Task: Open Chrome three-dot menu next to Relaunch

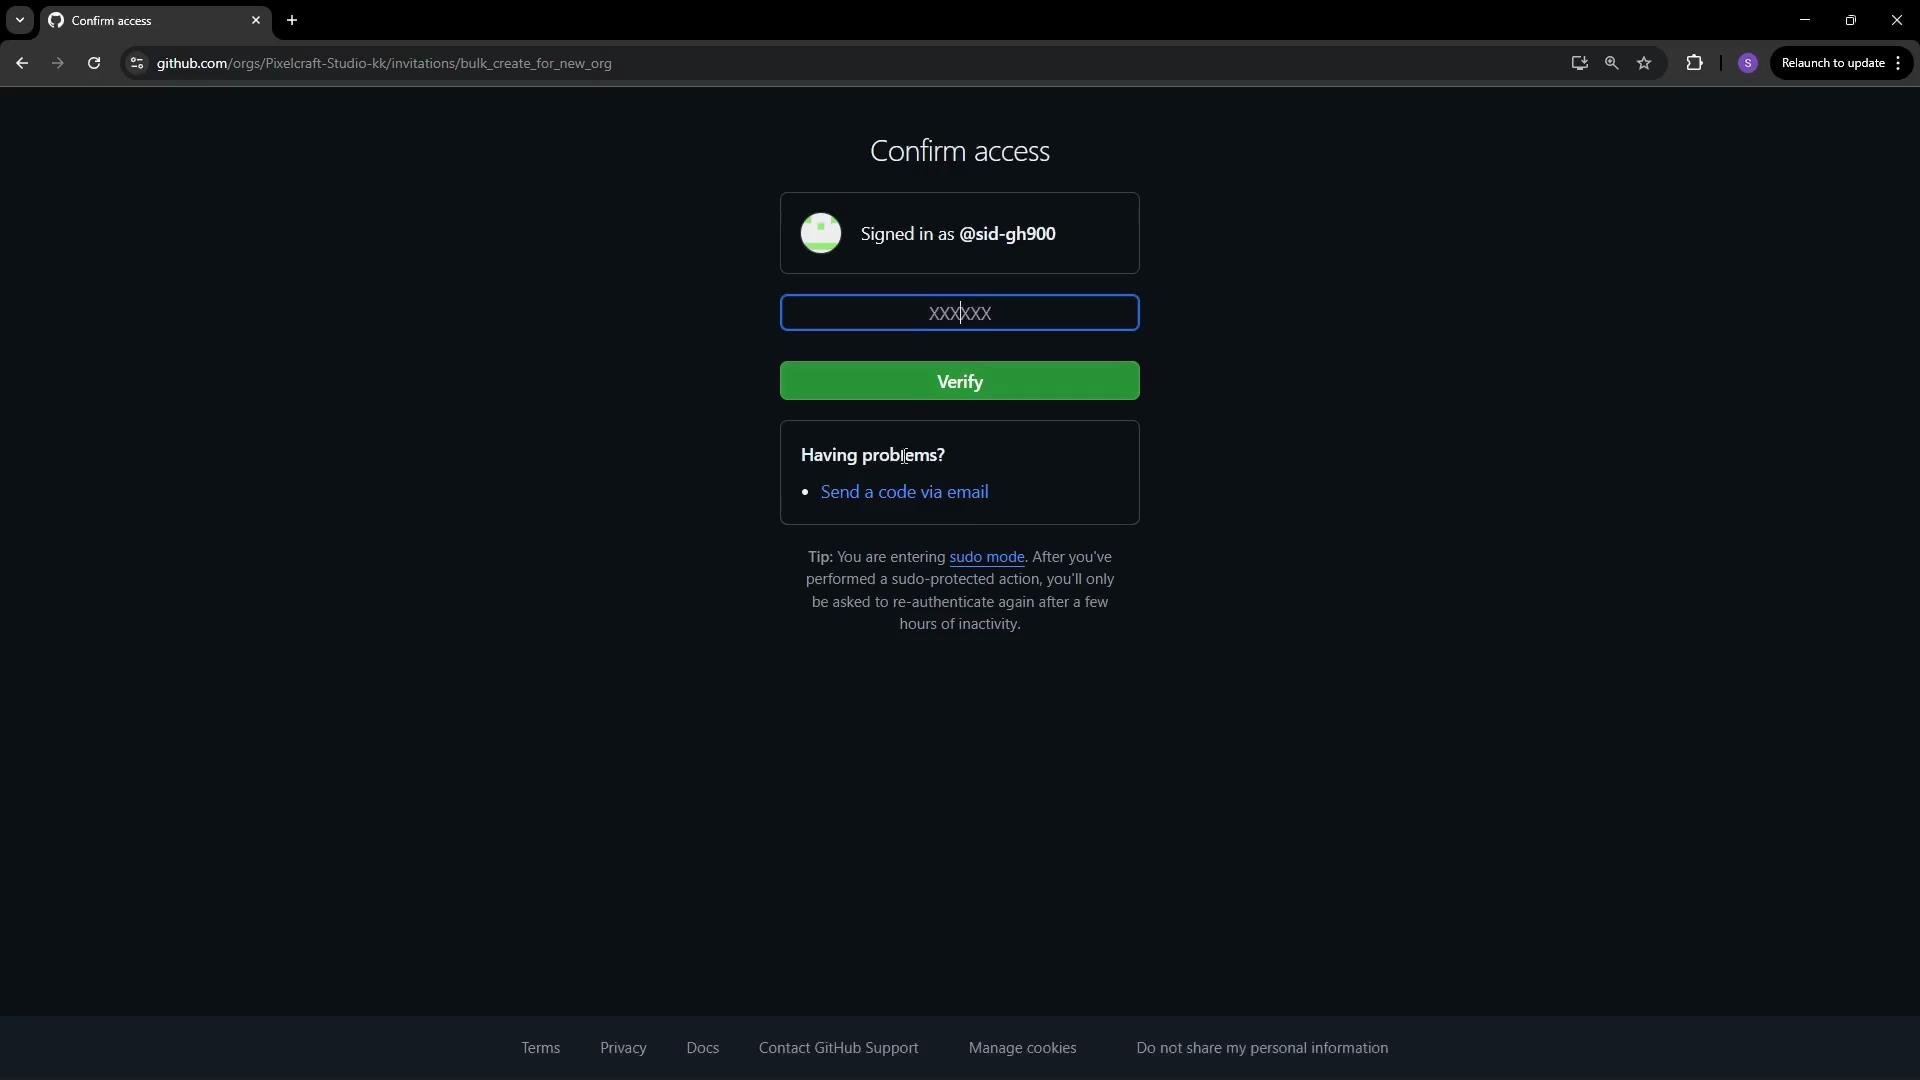Action: coord(1898,63)
